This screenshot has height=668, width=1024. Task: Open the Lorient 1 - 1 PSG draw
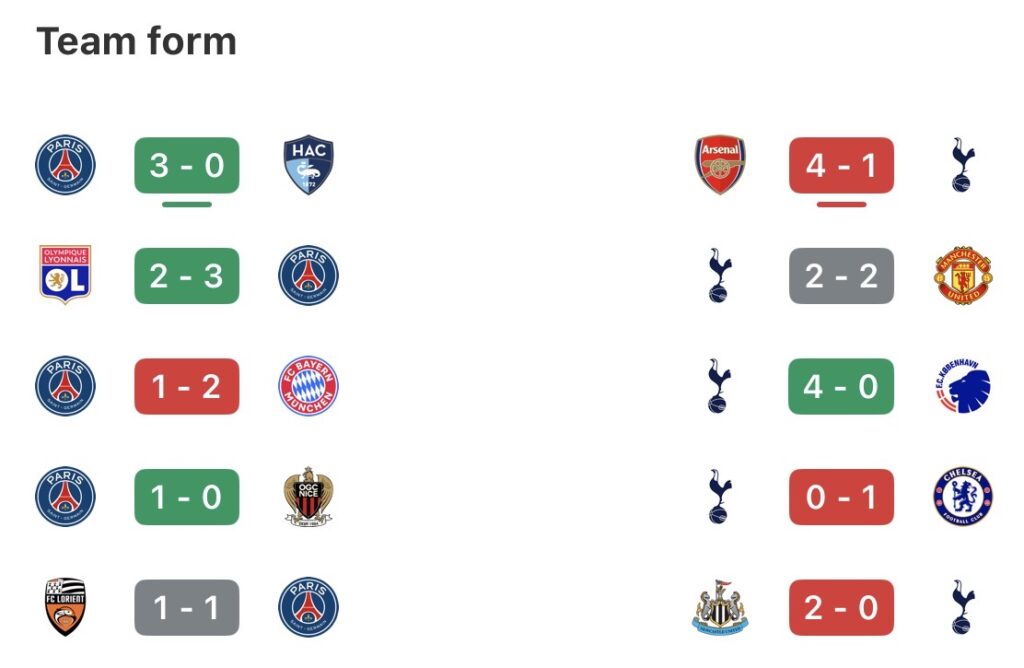tap(187, 607)
